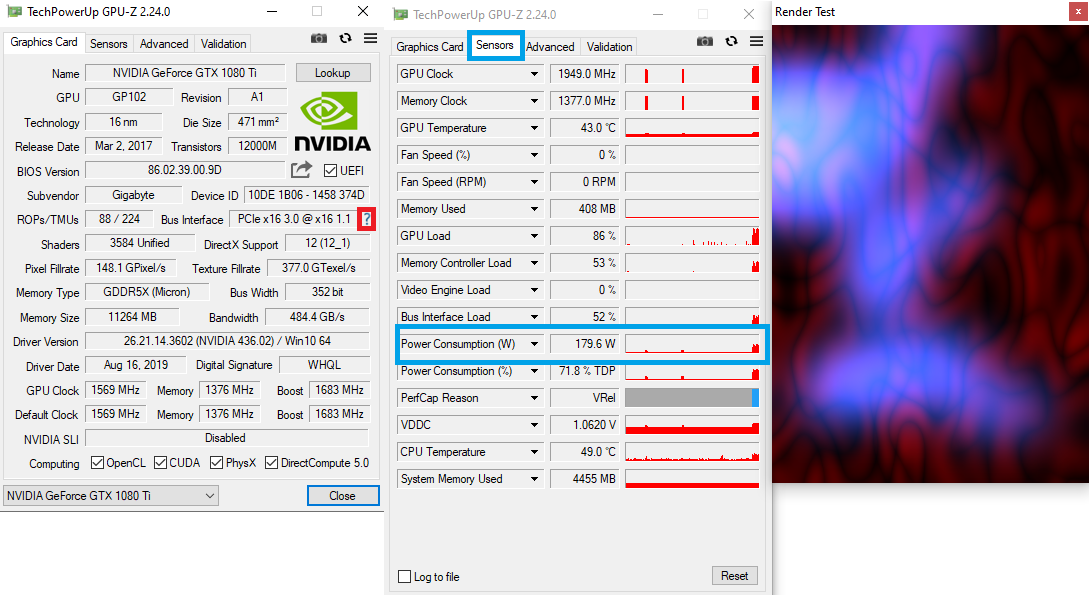Click the VDDC history graph
Screen dimensions: 1090x596
tap(692, 425)
